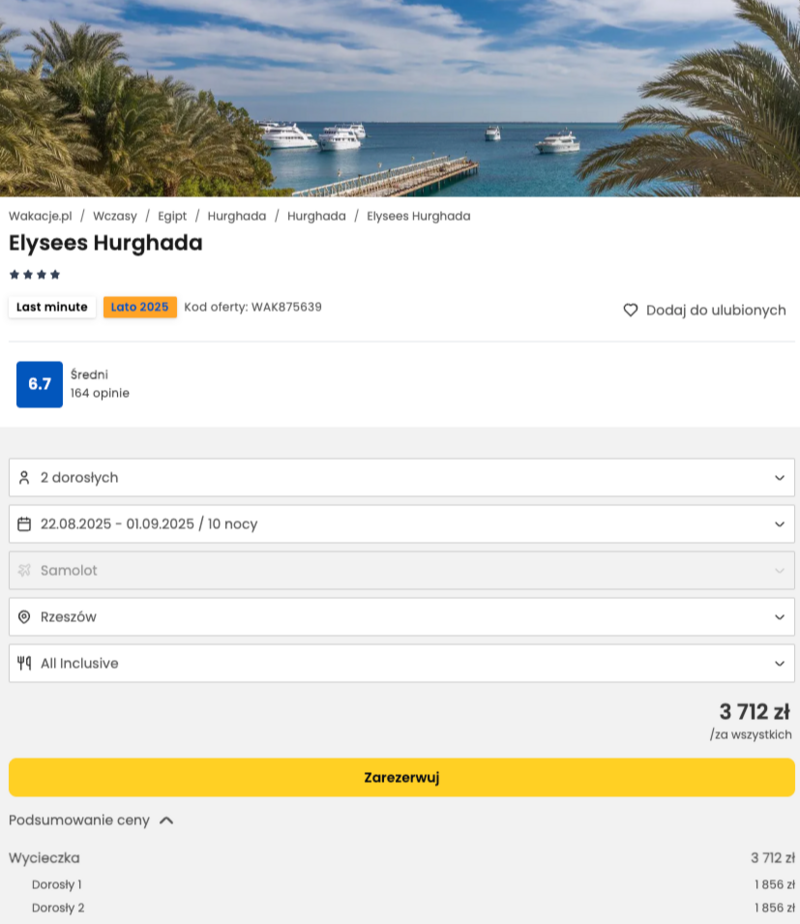Open Wczasy breadcrumb link
This screenshot has width=800, height=924.
click(115, 216)
